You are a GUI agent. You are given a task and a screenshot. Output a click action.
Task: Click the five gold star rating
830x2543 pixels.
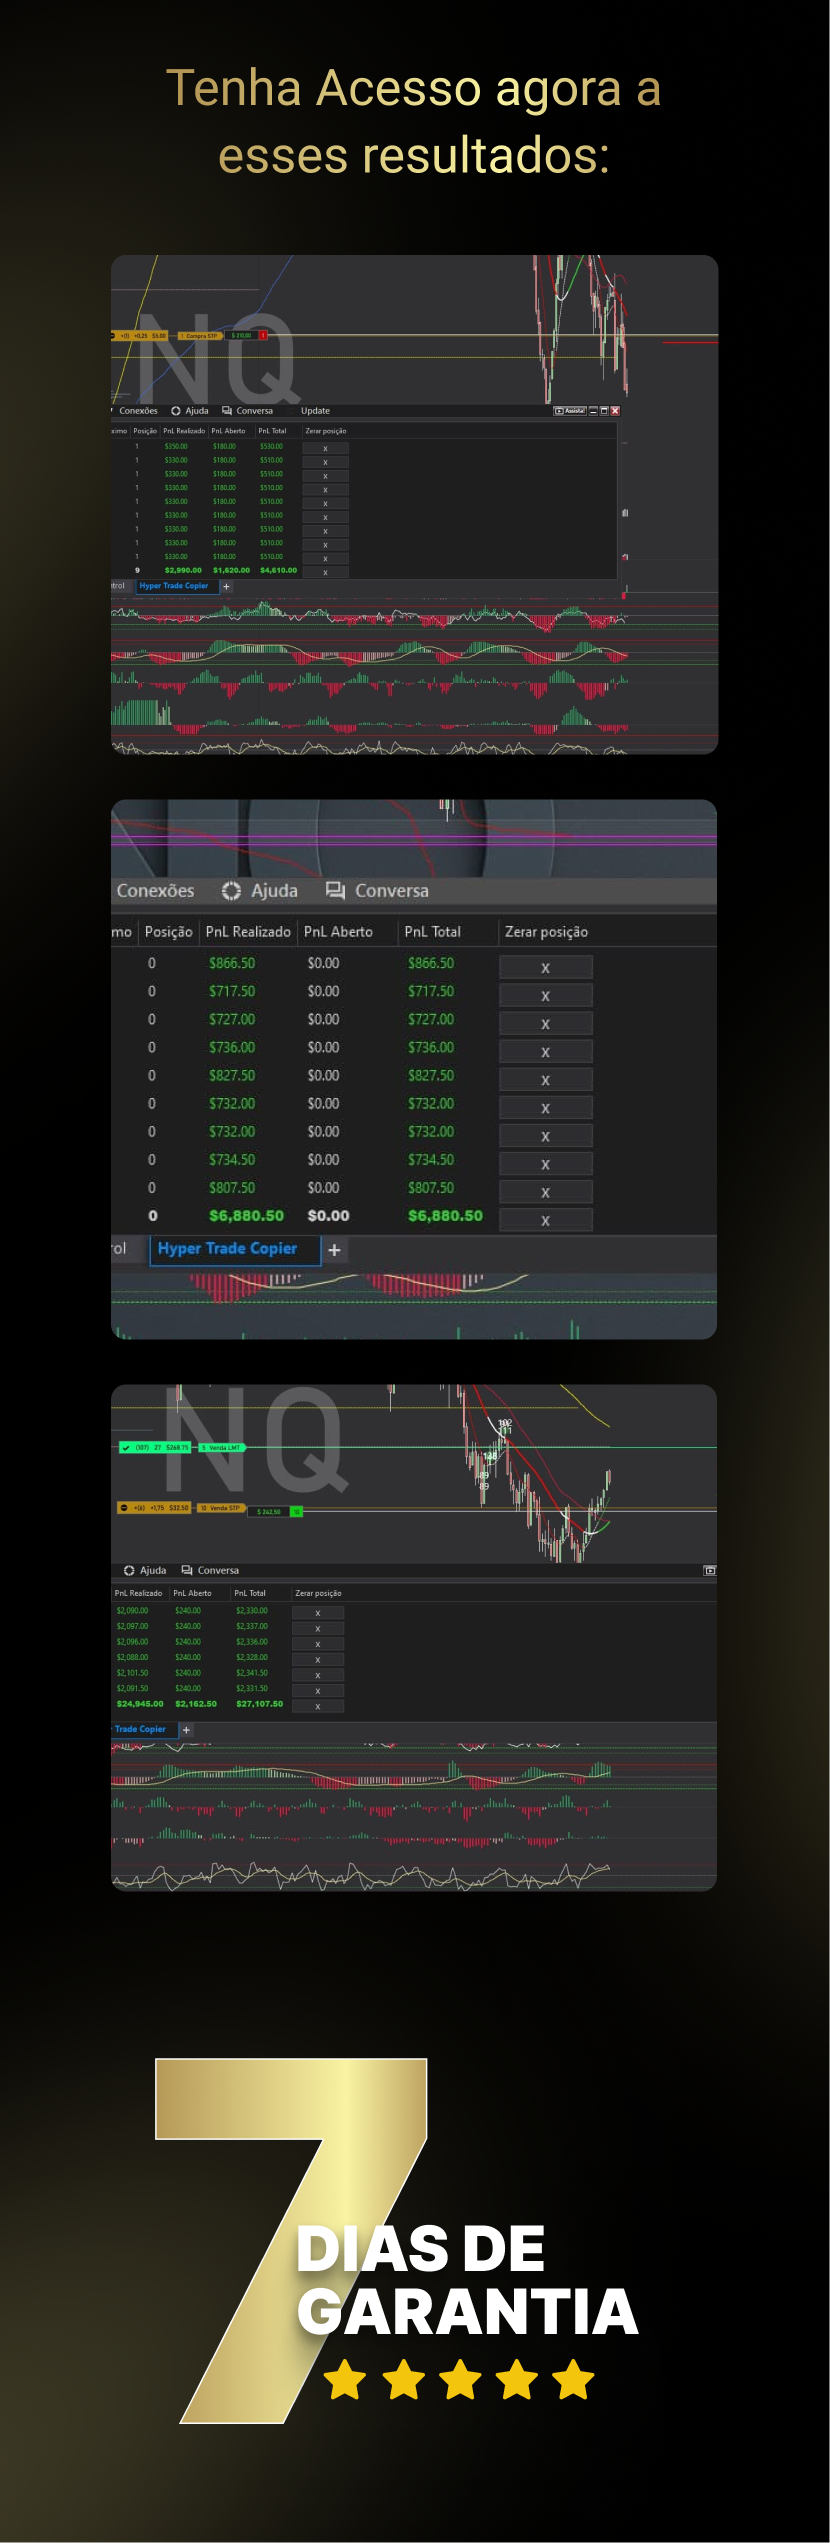459,2380
